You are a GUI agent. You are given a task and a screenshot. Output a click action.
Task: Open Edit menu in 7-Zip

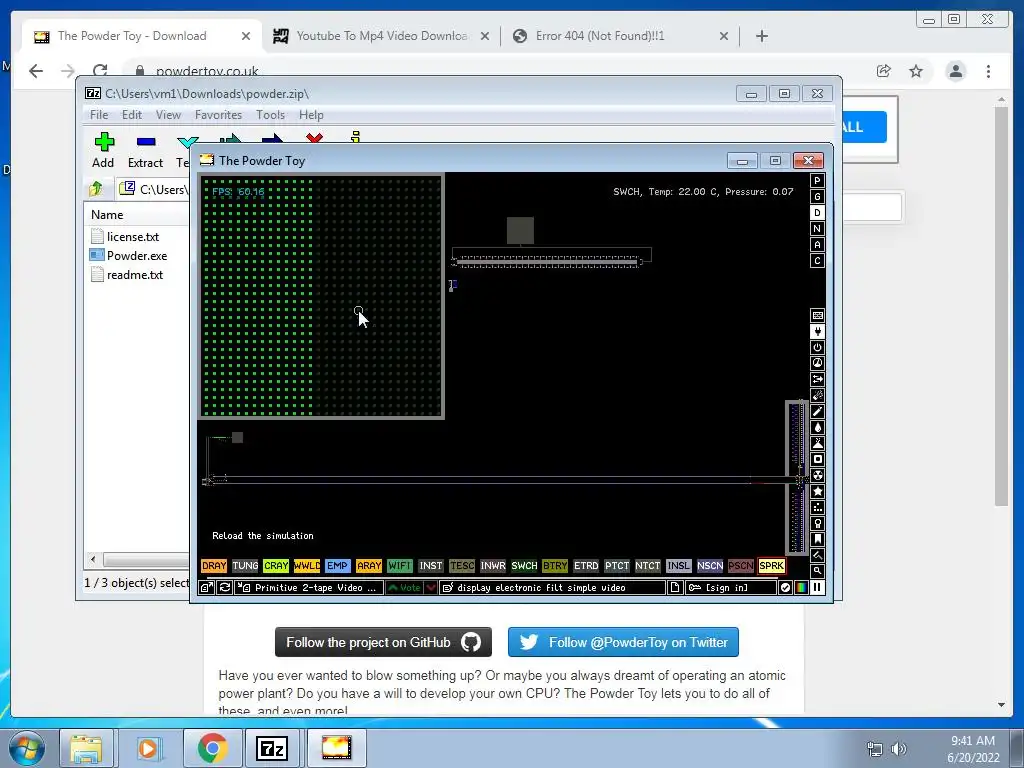[x=131, y=115]
